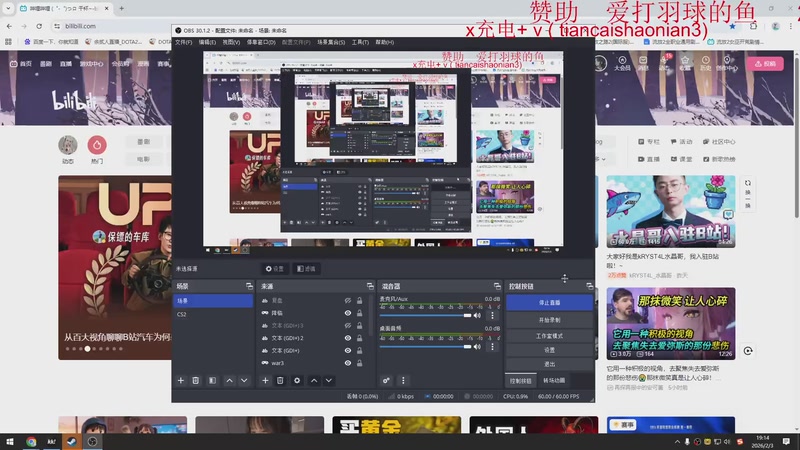
Task: Open bilibili 大会员 icon in the site header
Action: 622,64
